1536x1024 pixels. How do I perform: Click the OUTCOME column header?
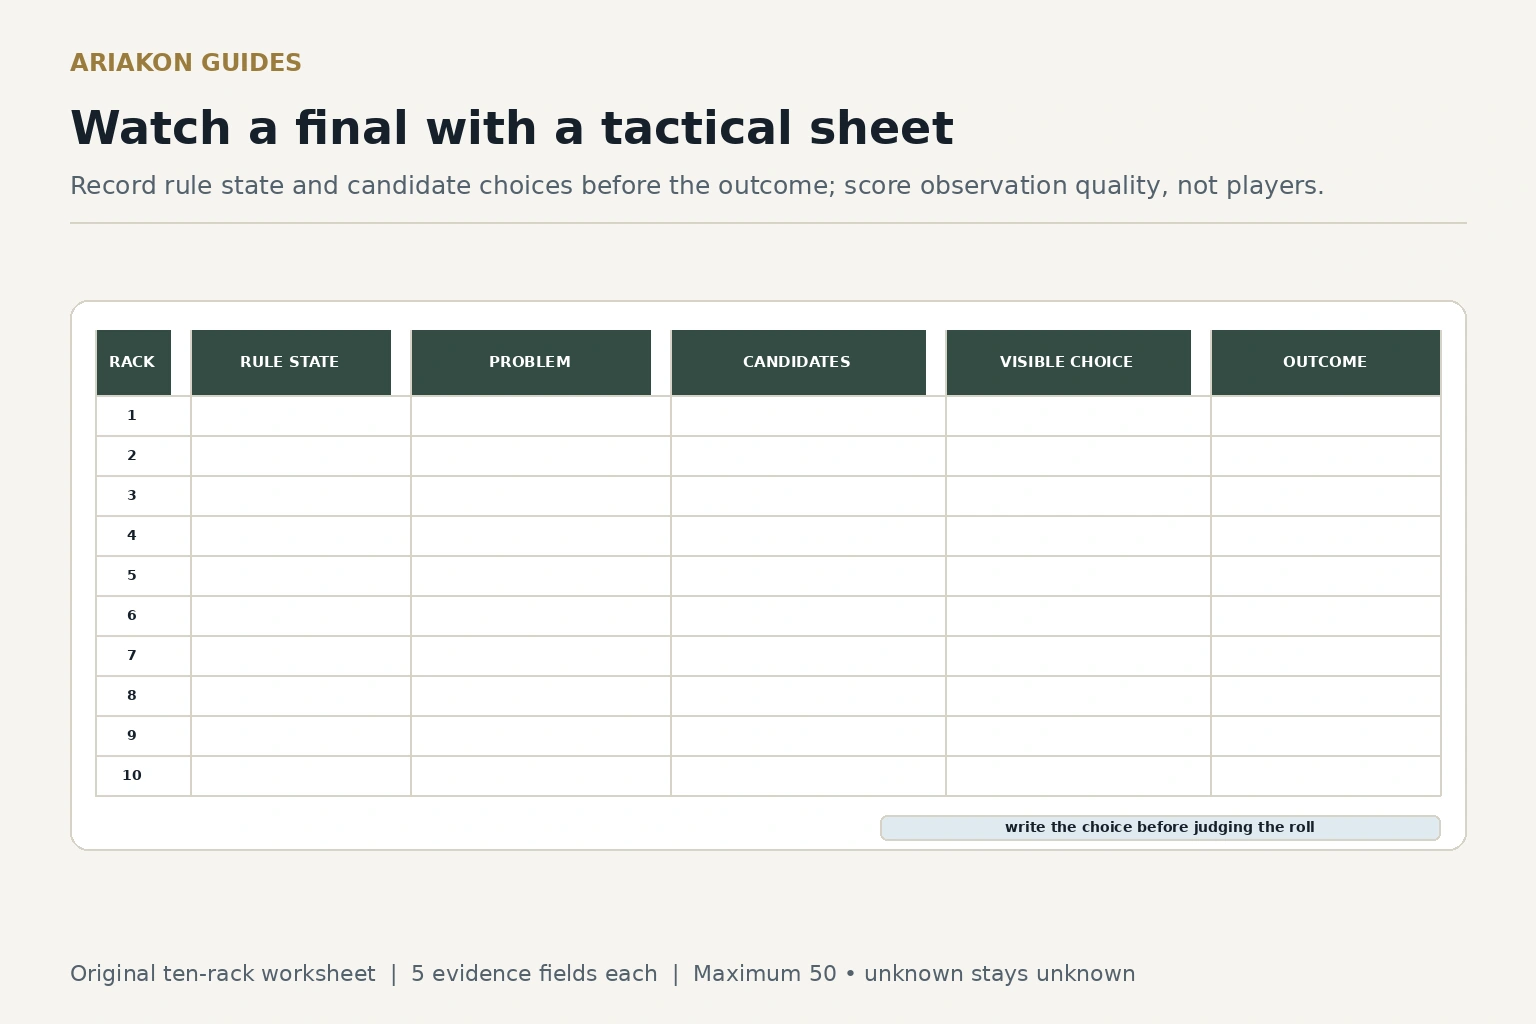pos(1326,362)
